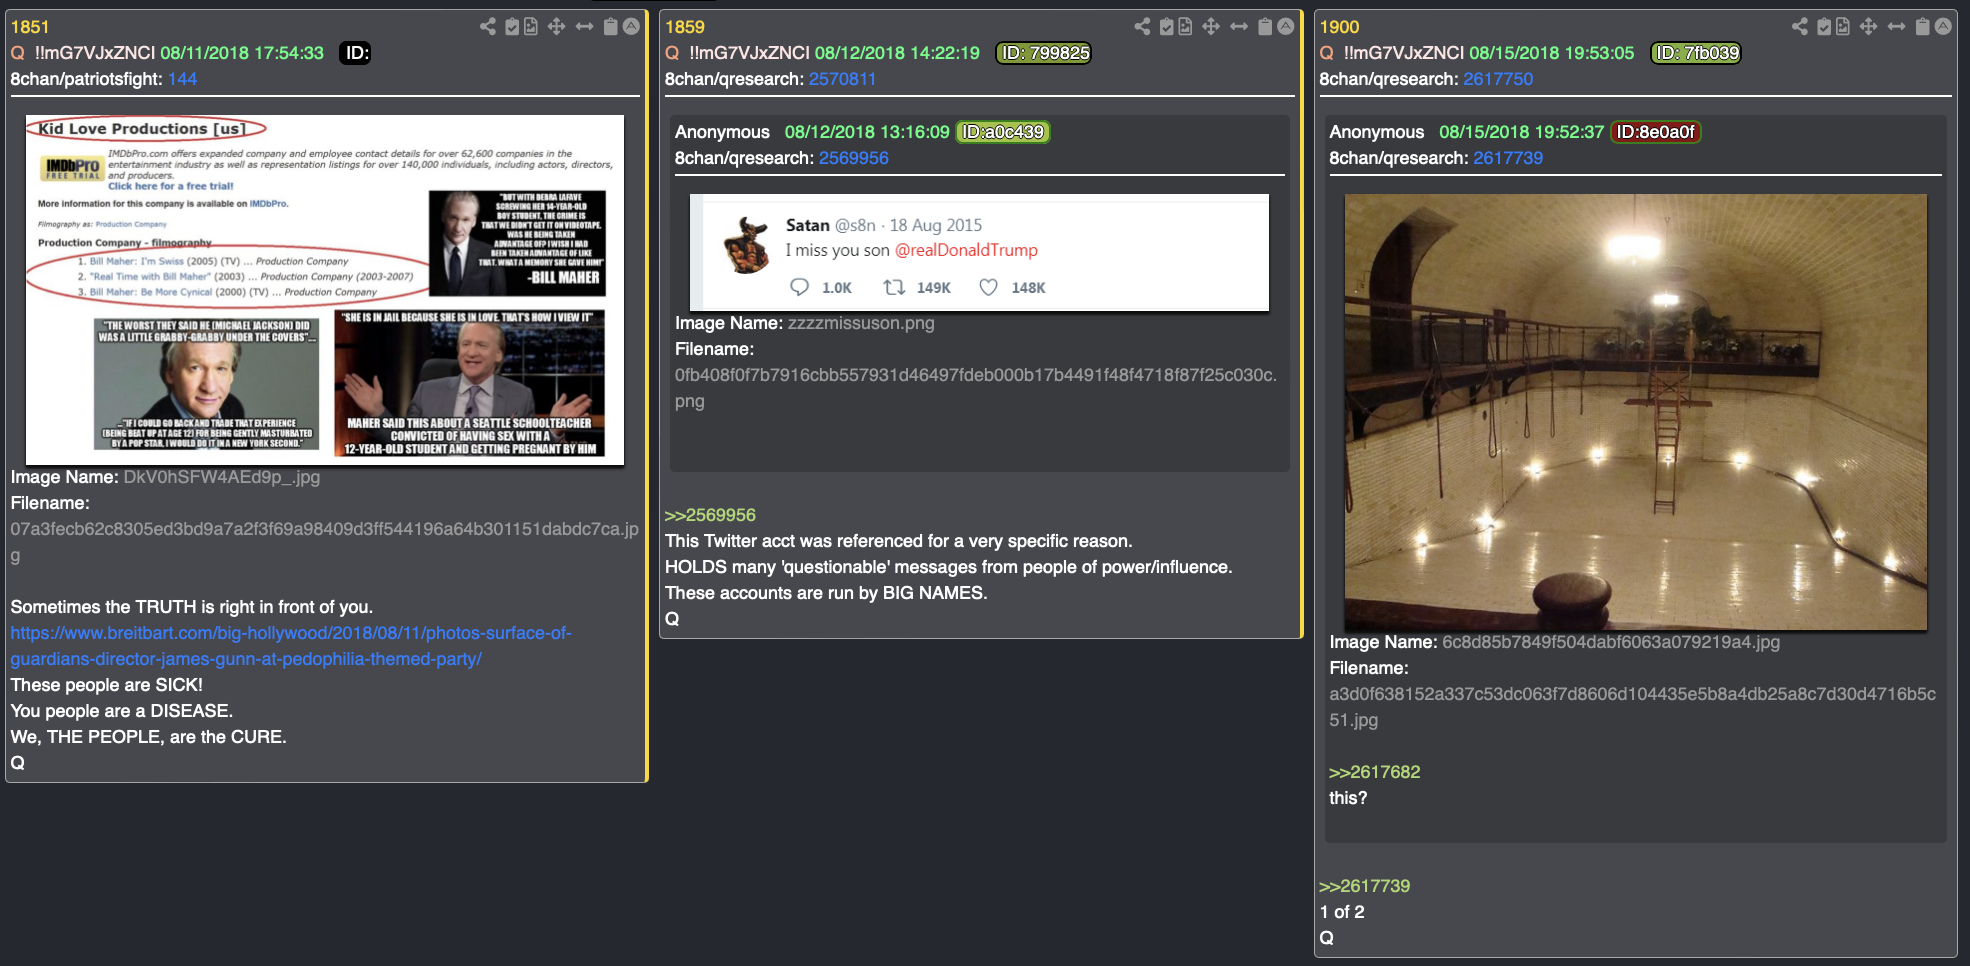The image size is (1970, 966).
Task: Click the image file icon on post 1859
Action: tap(1185, 26)
